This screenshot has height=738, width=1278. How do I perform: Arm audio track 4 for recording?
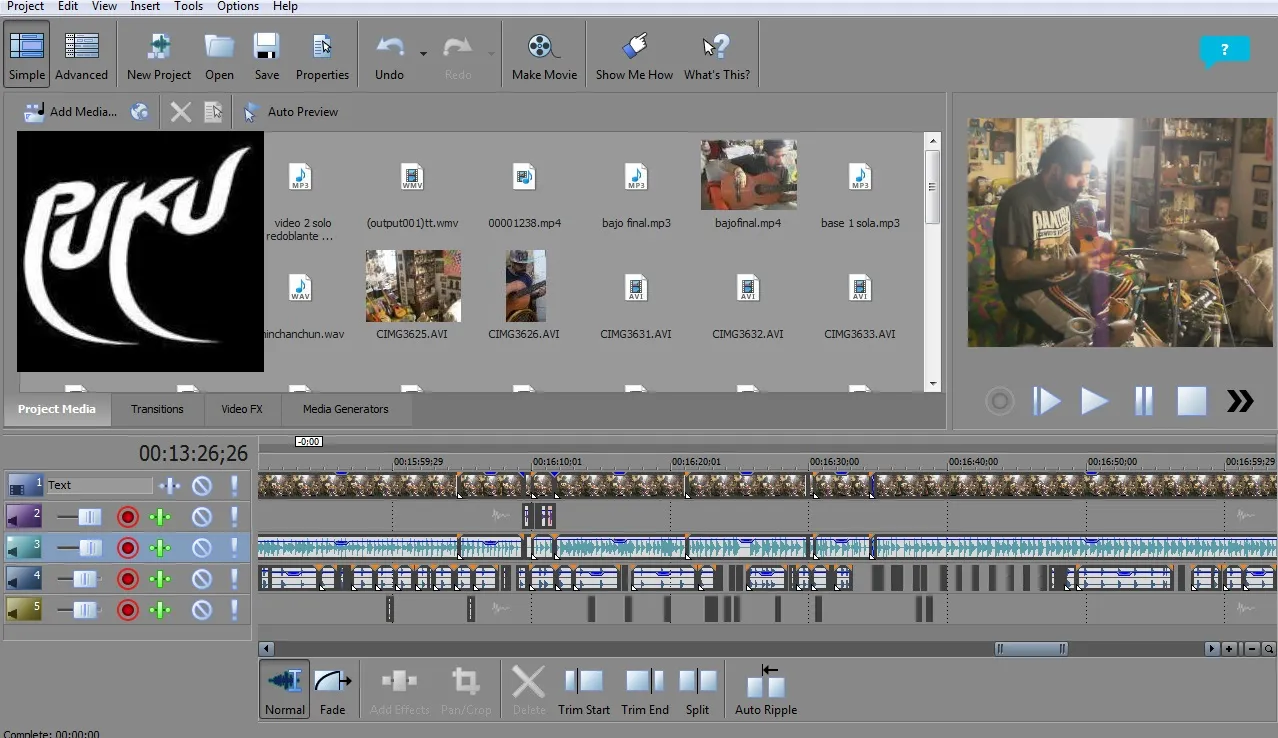pos(127,579)
